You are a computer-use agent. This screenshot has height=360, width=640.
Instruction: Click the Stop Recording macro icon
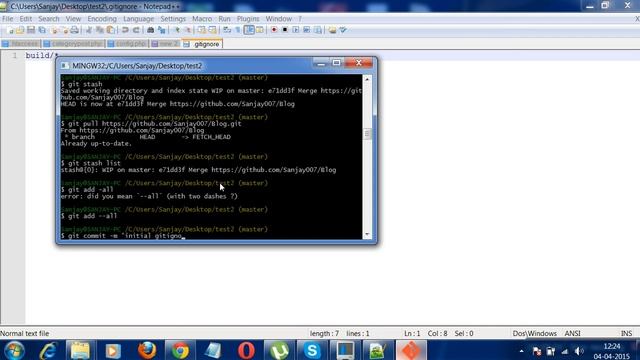click(285, 30)
